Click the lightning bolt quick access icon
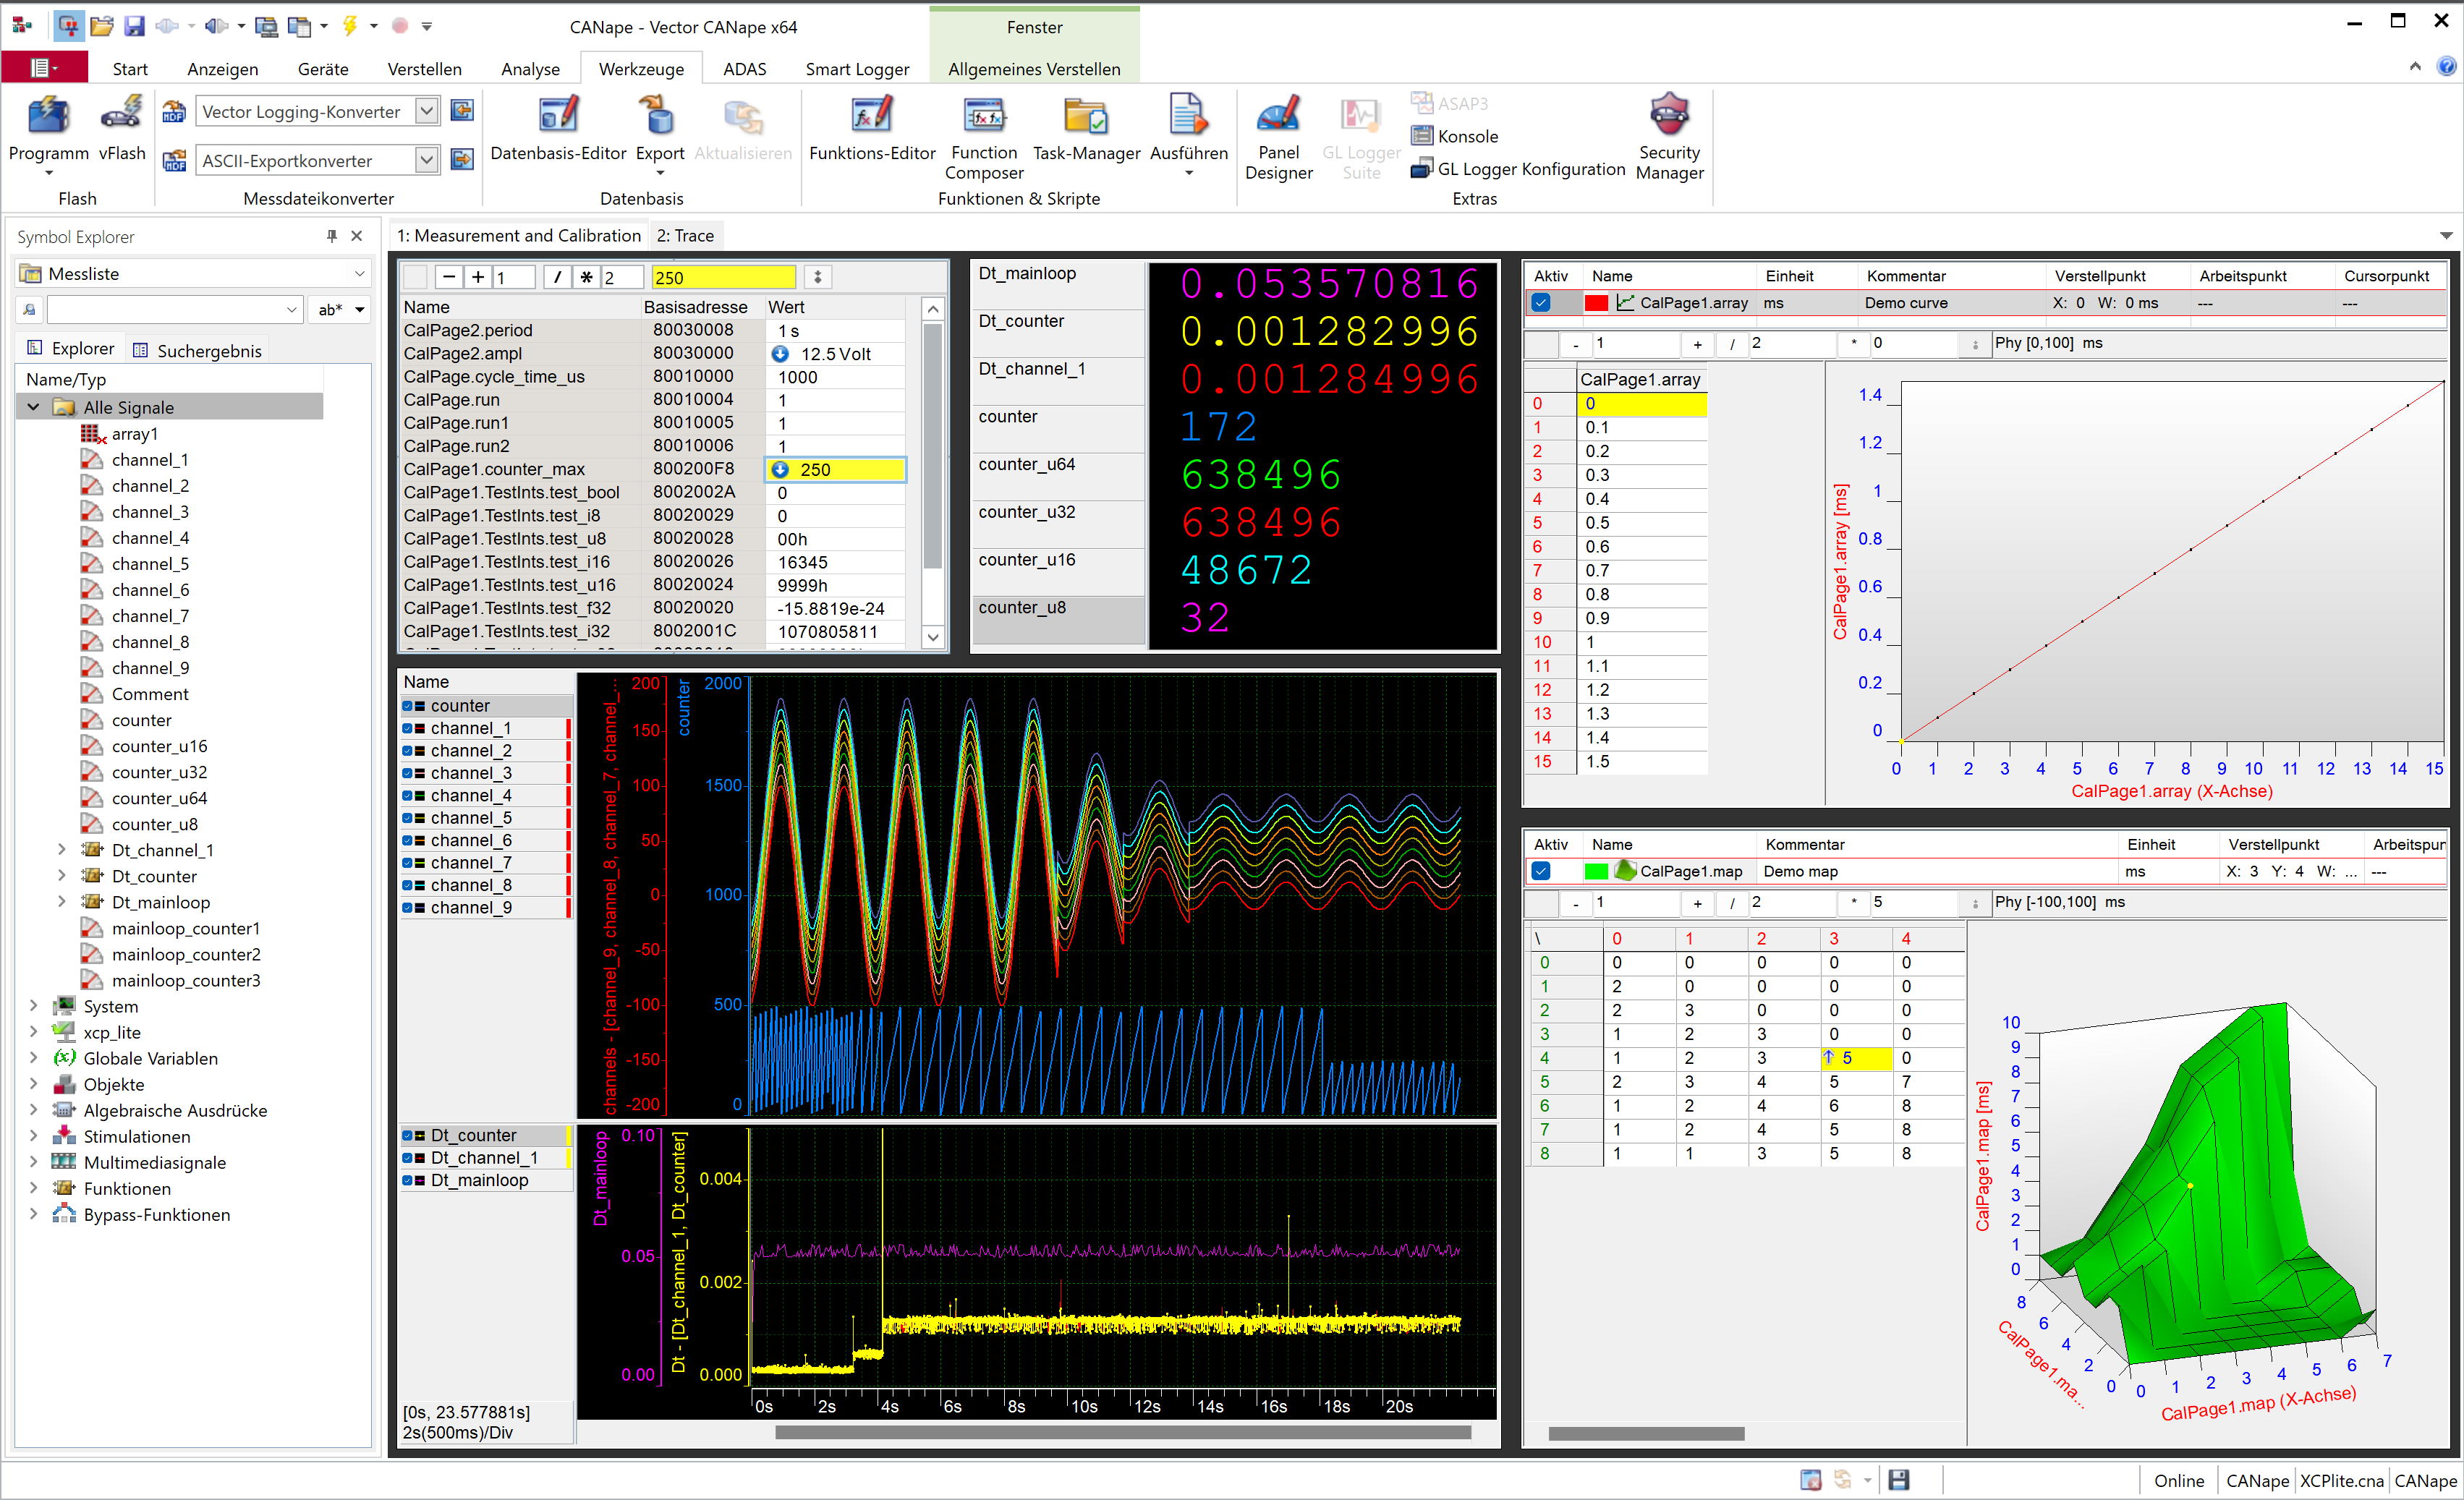2464x1500 pixels. (350, 26)
